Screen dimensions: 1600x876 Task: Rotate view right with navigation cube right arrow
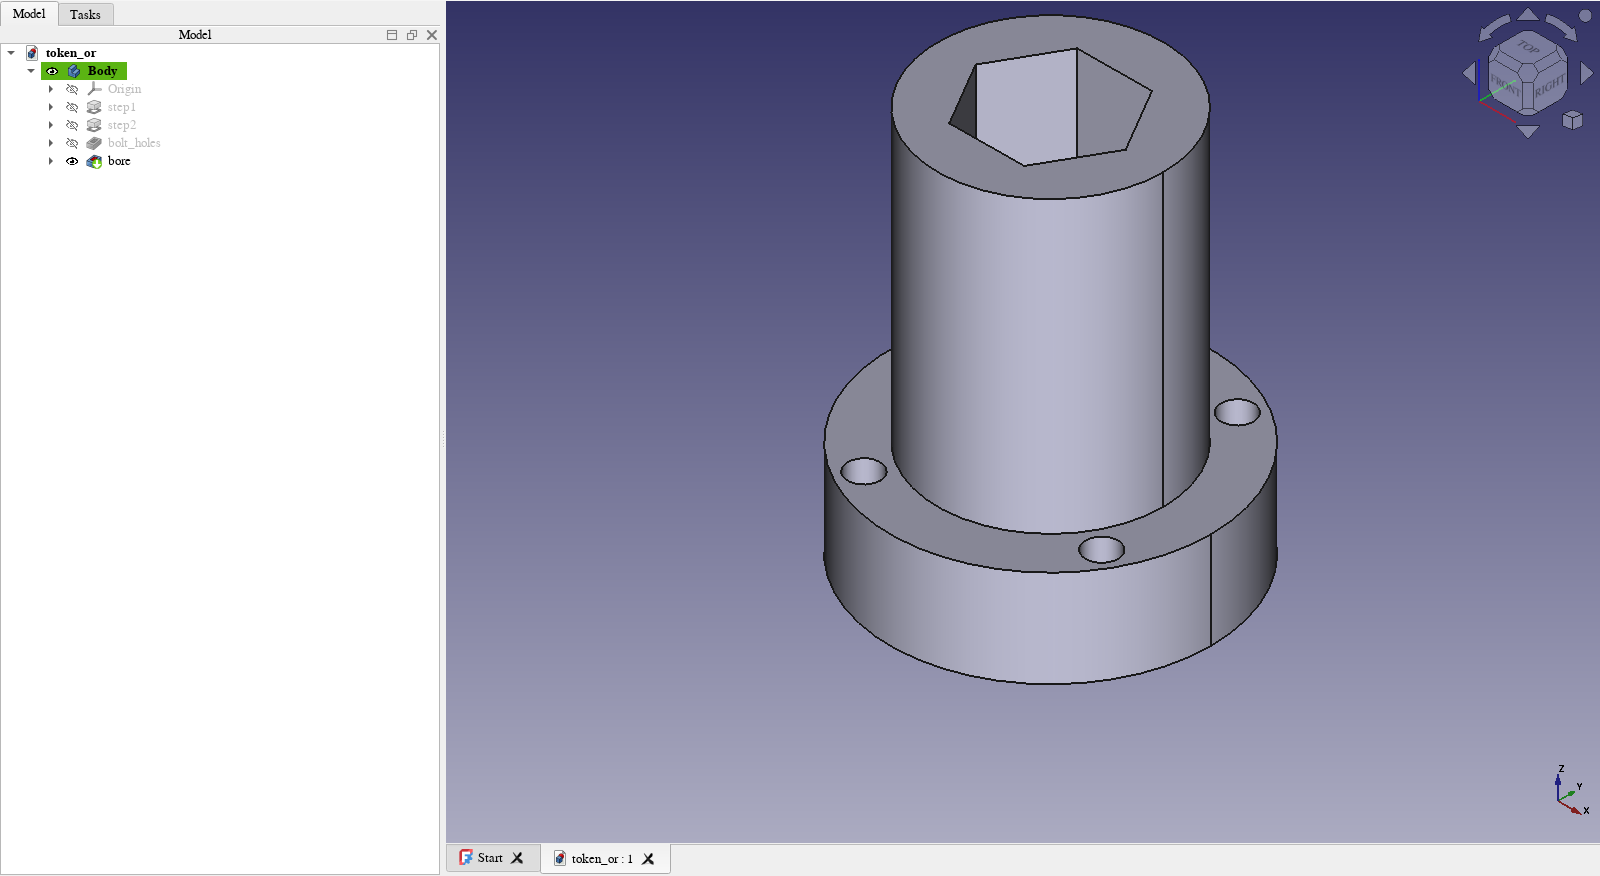tap(1586, 73)
